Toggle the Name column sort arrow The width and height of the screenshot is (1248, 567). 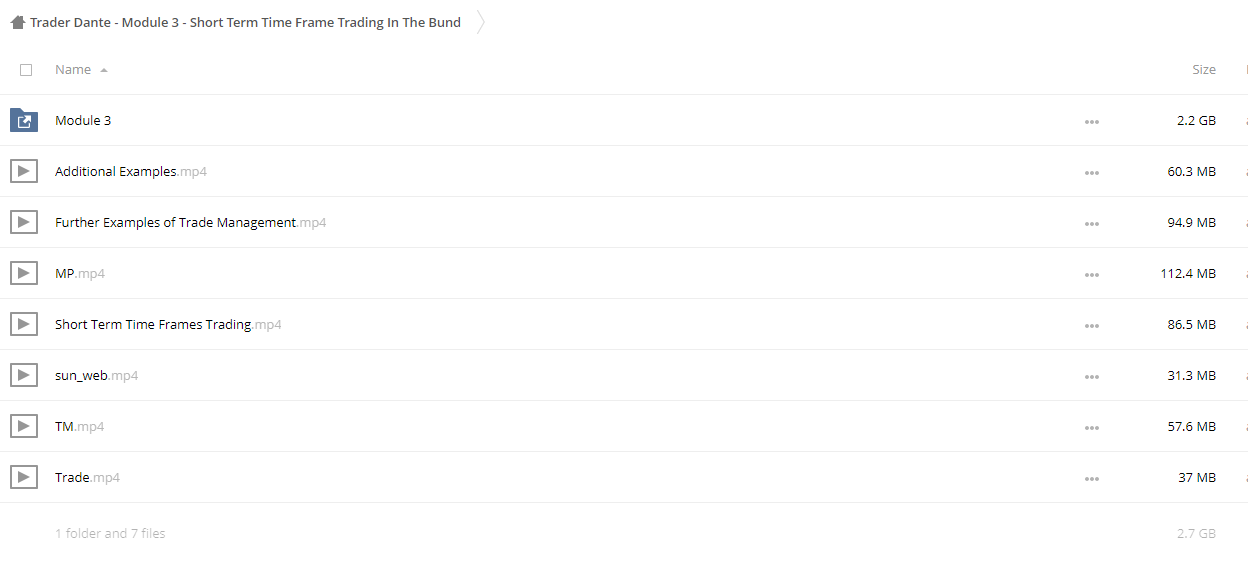click(x=104, y=70)
